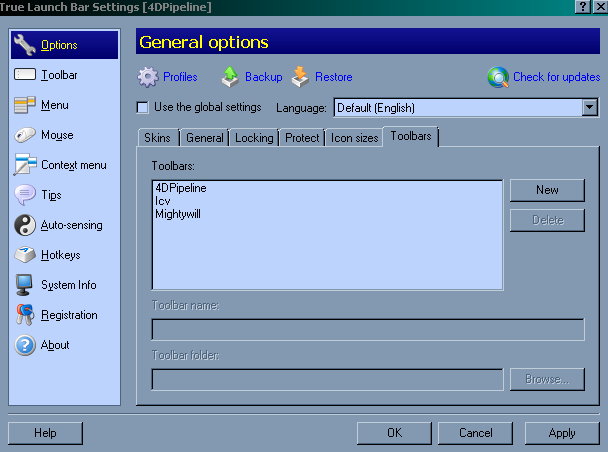Click the Hotkeys keyboard key icon
The image size is (608, 452).
25,255
